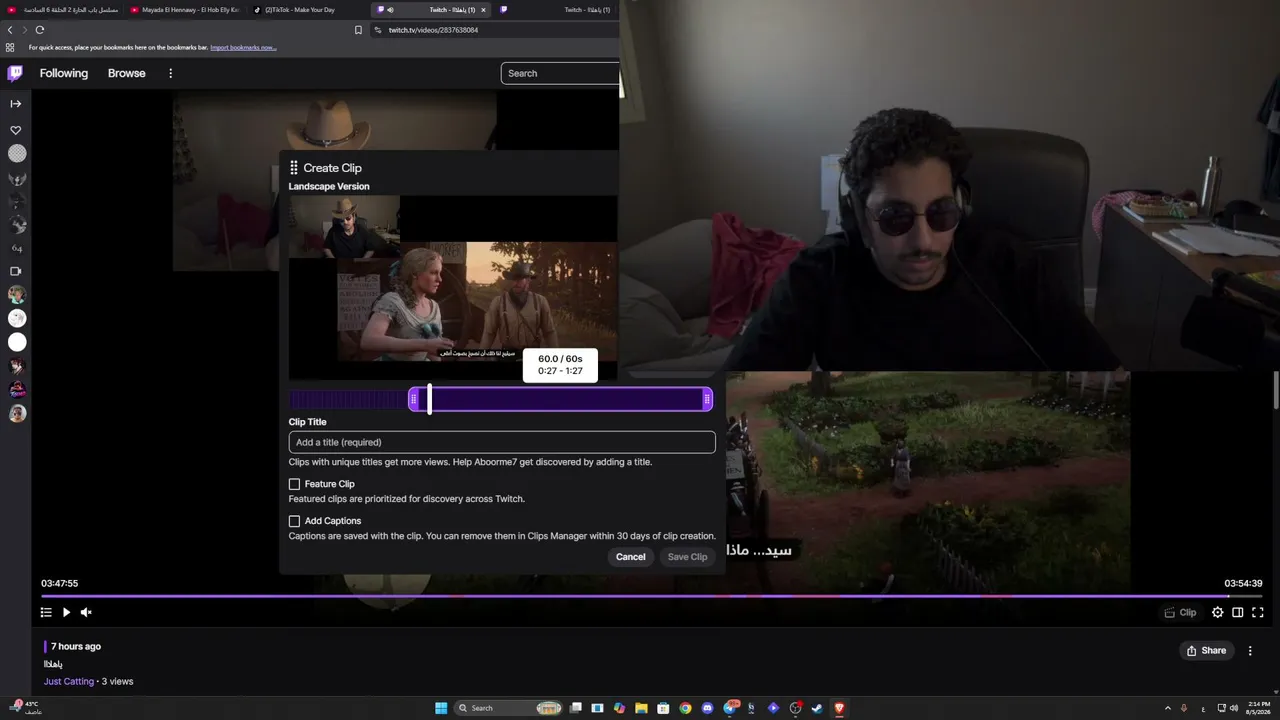Enter fullscreen in the video player

coord(1258,612)
